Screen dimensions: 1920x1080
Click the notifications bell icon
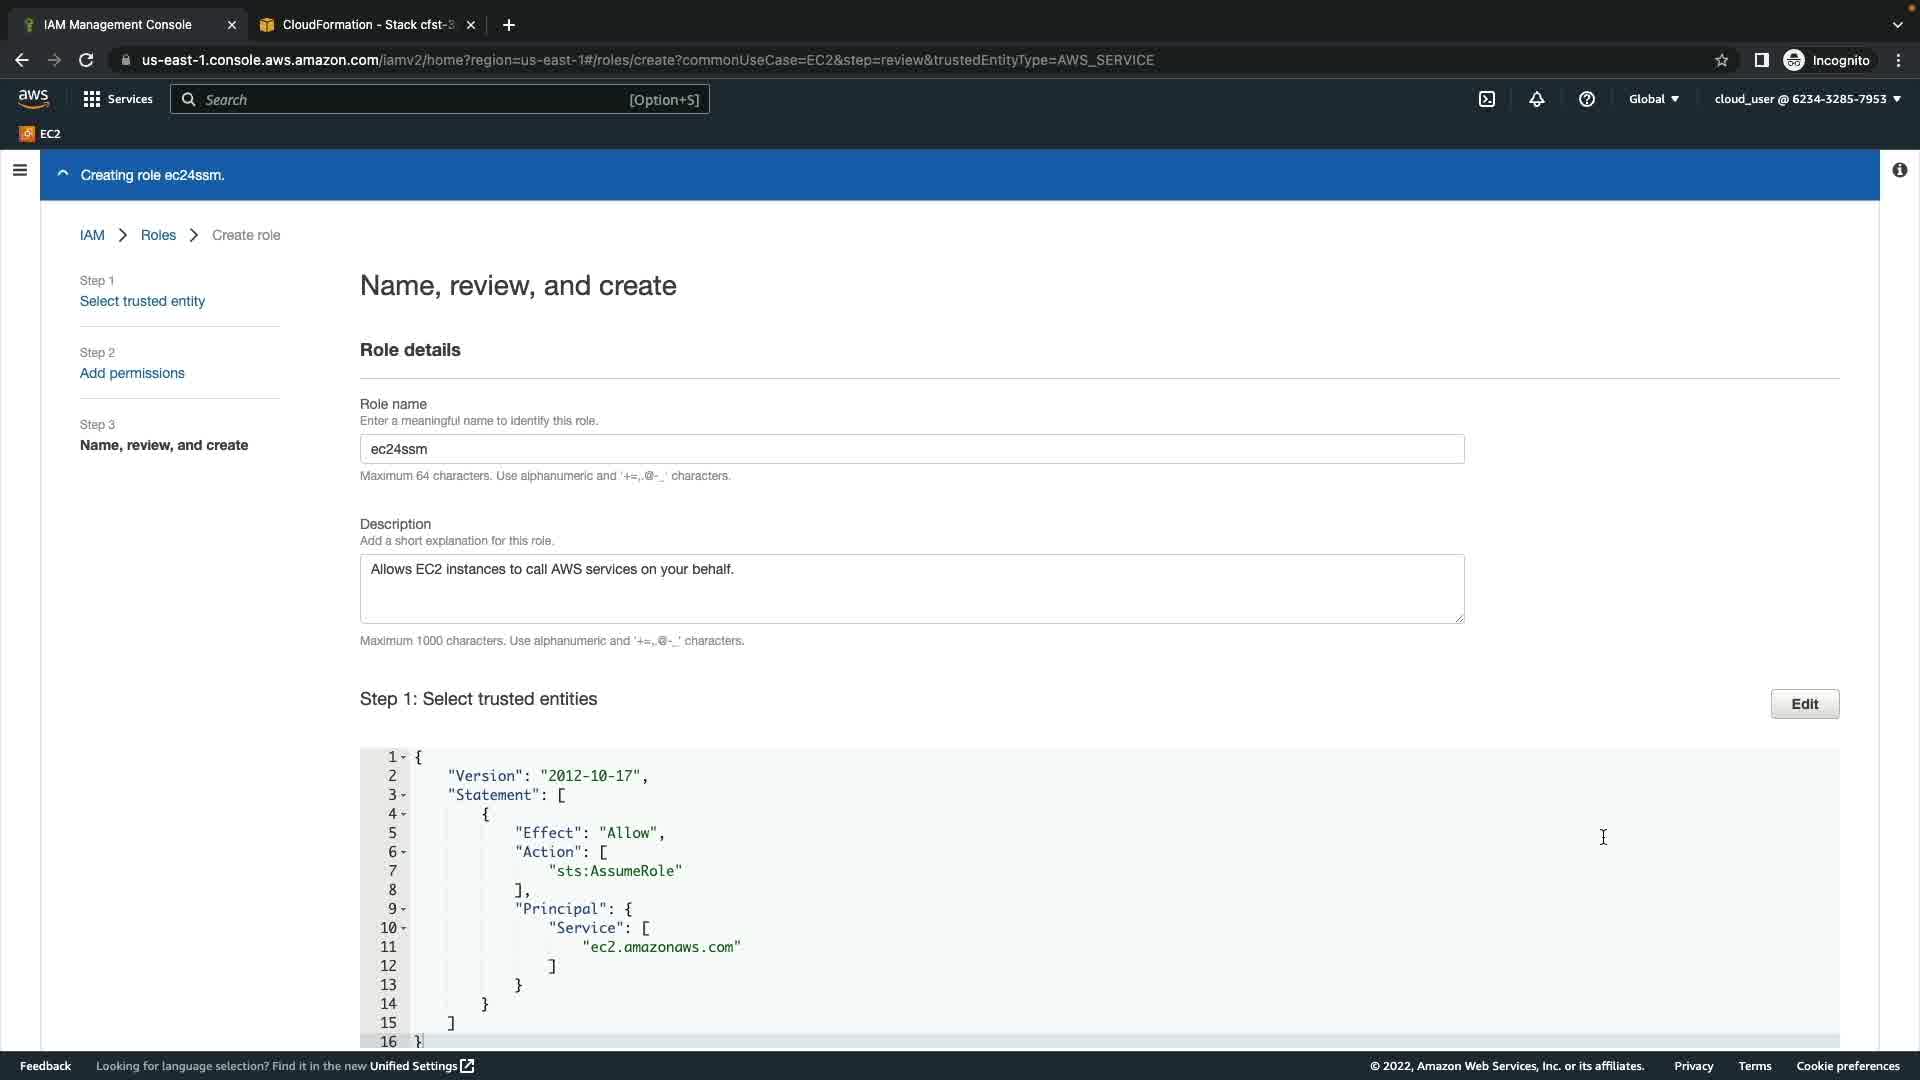coord(1537,99)
